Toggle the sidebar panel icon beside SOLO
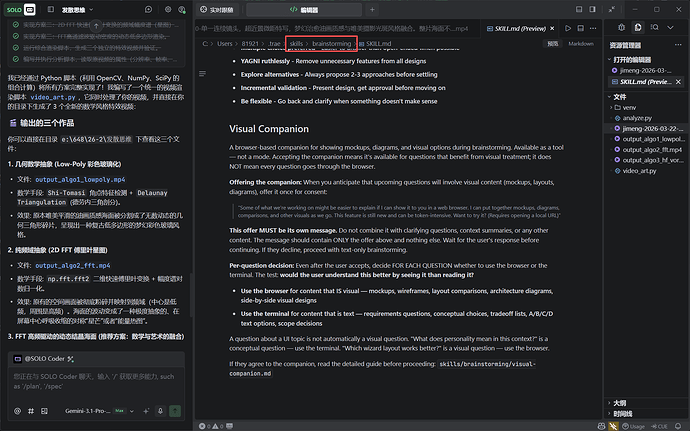690x431 pixels. [x=51, y=9]
